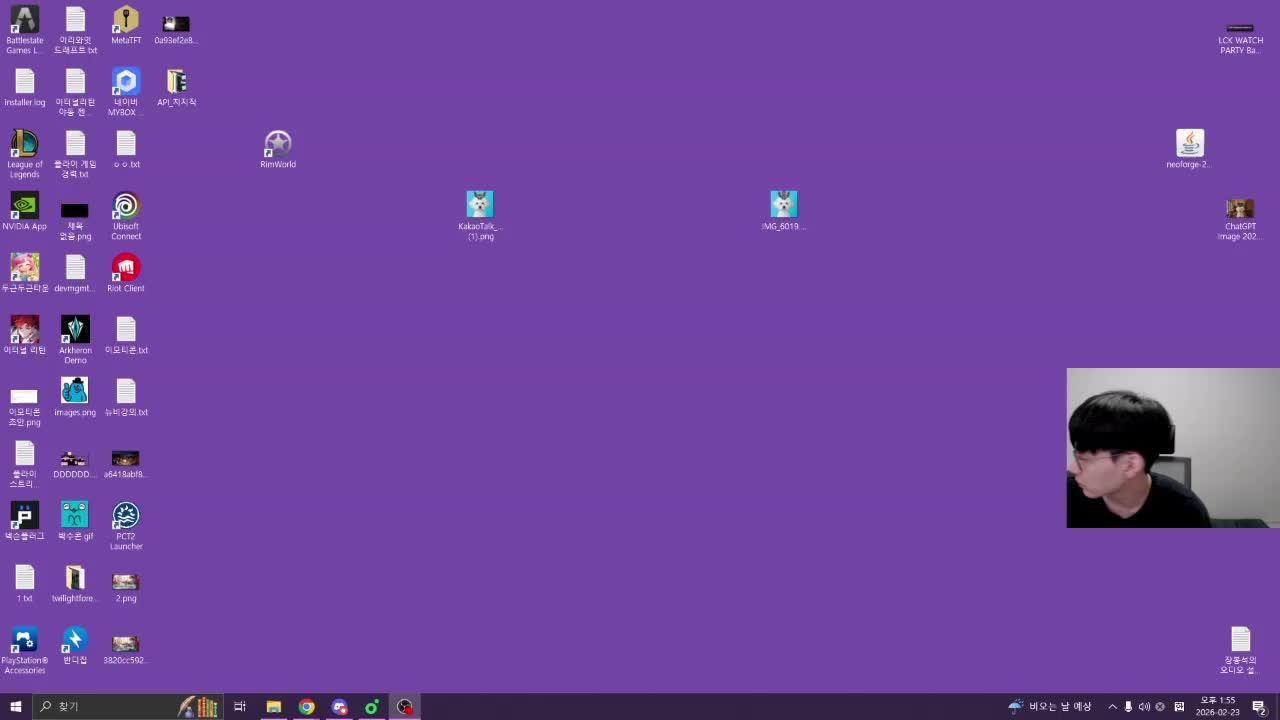This screenshot has width=1280, height=720.
Task: Select the PlayStation Accessories shortcut
Action: point(24,650)
